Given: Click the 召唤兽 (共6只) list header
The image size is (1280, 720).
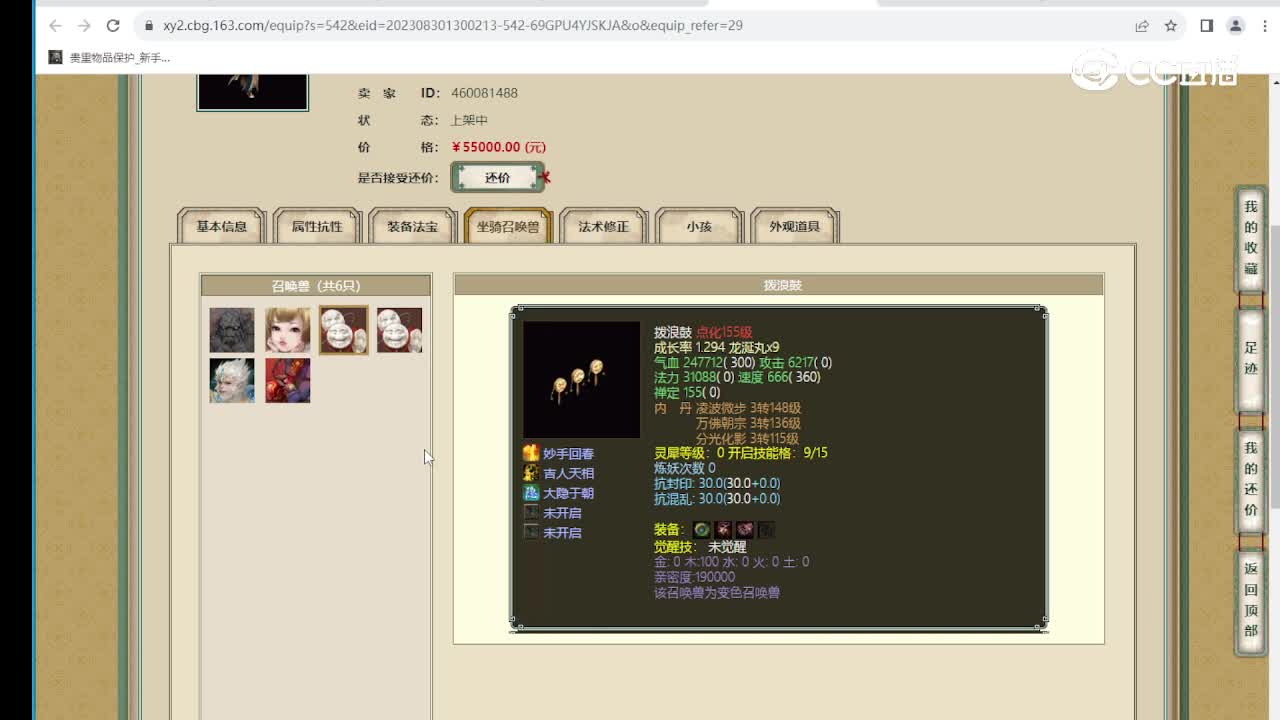Looking at the screenshot, I should point(316,285).
